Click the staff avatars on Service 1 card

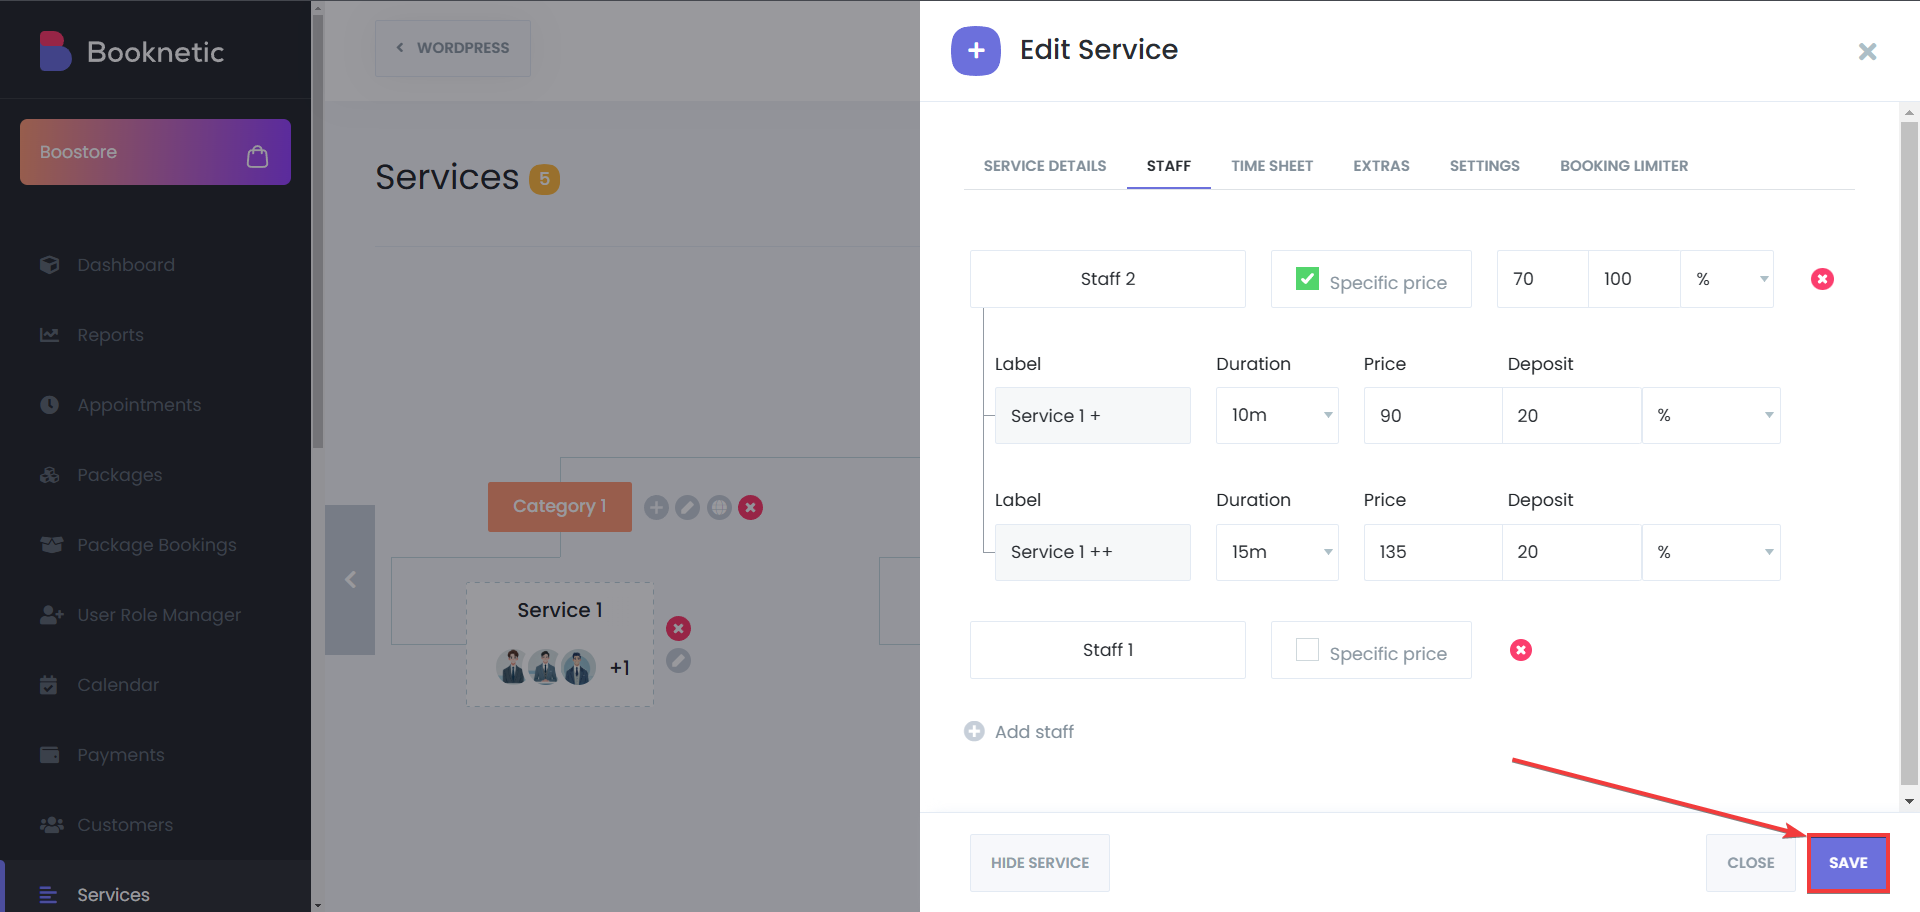point(546,667)
